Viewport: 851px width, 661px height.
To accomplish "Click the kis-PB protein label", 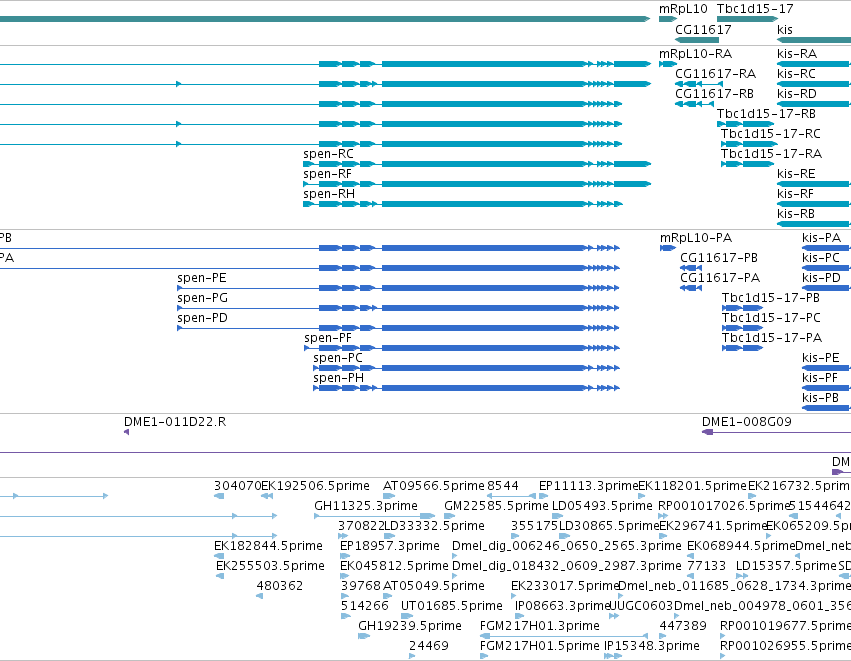I will (821, 399).
